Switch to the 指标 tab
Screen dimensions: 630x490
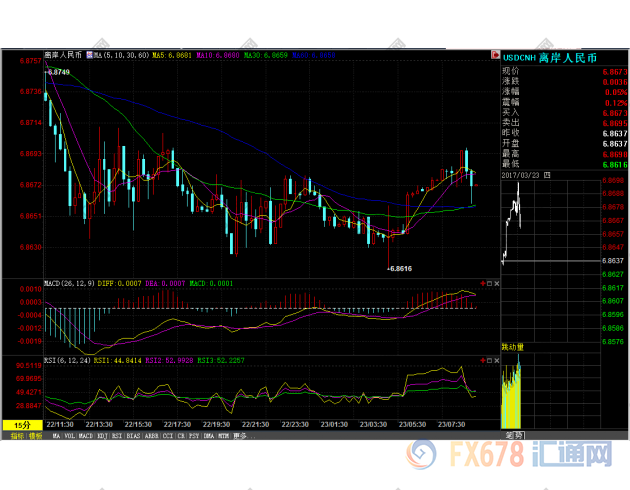pyautogui.click(x=17, y=436)
